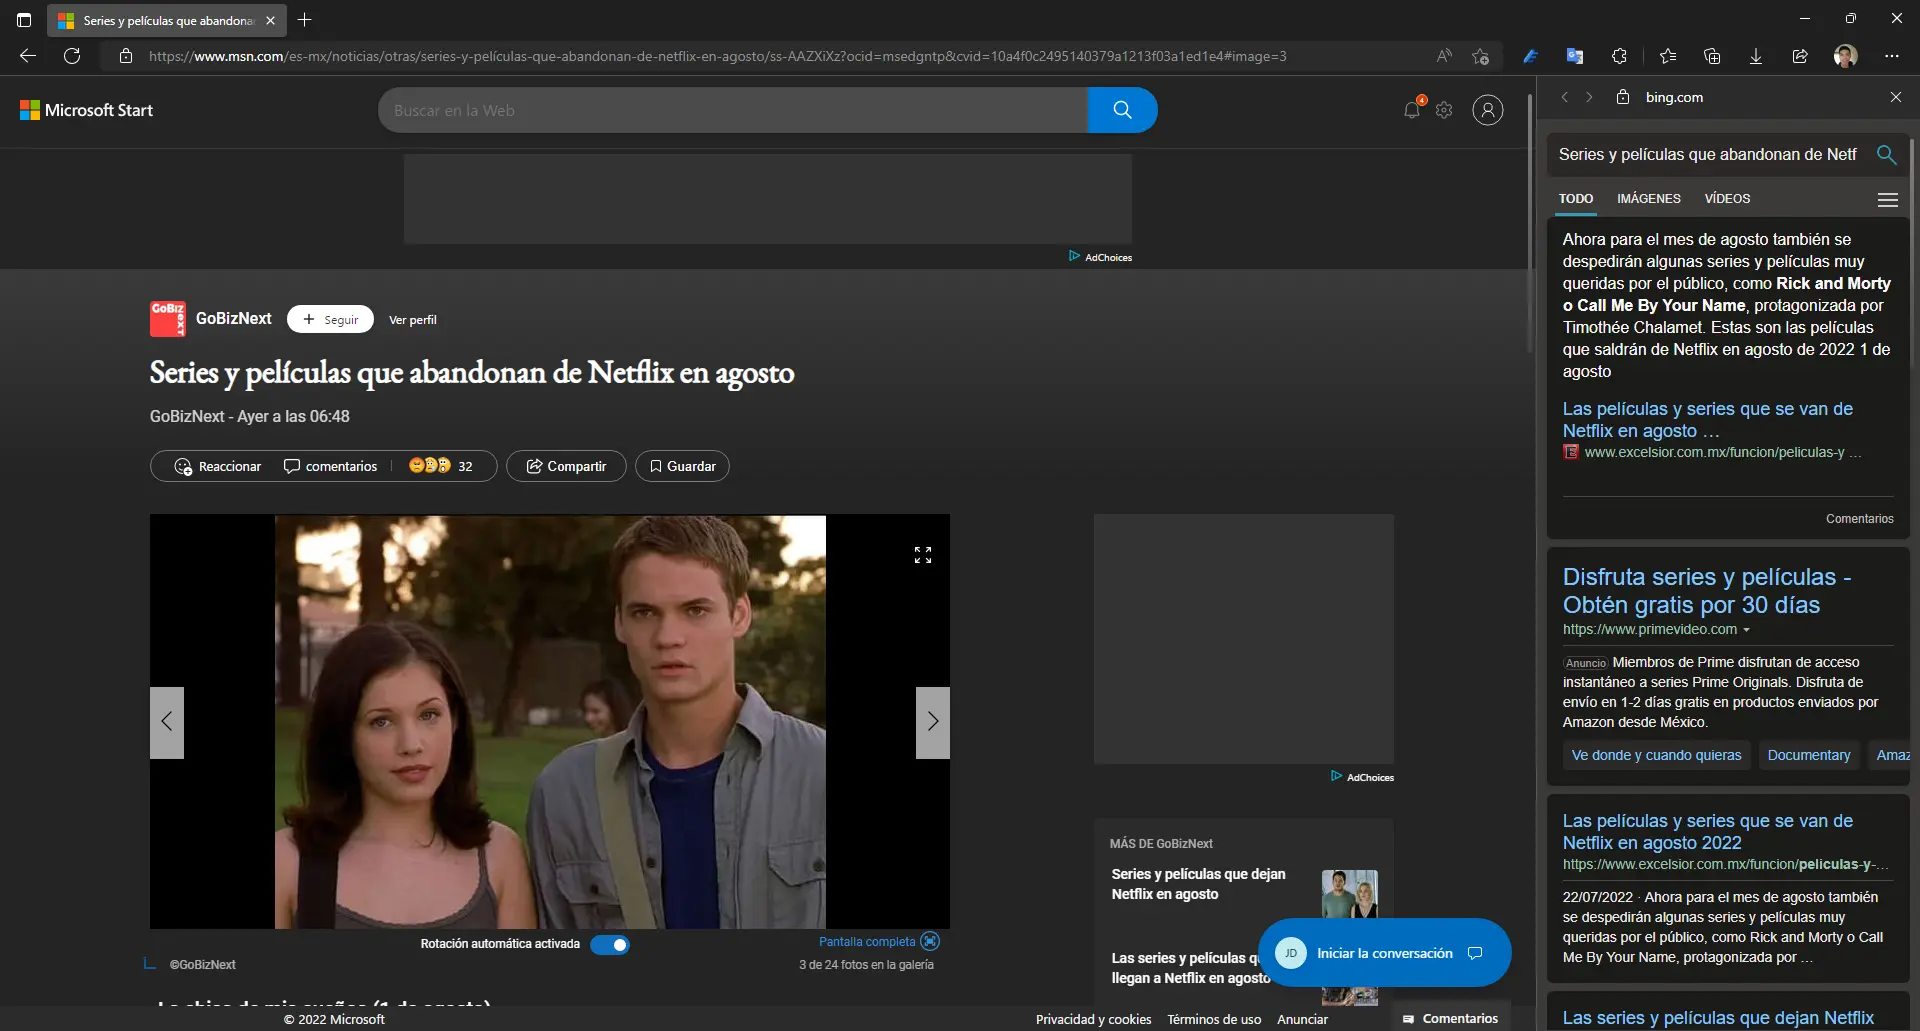Open the Anunciar footer link
This screenshot has width=1920, height=1031.
[1302, 1019]
